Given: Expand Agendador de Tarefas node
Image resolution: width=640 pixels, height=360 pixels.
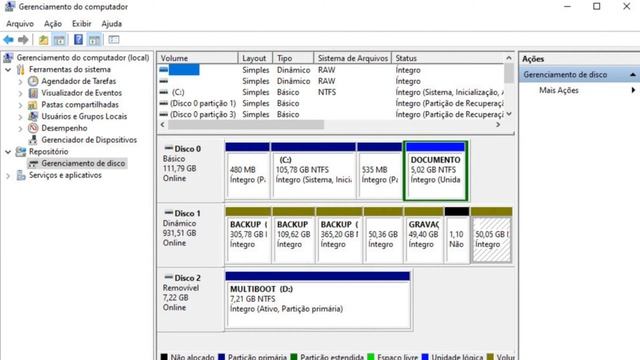Looking at the screenshot, I should (21, 81).
